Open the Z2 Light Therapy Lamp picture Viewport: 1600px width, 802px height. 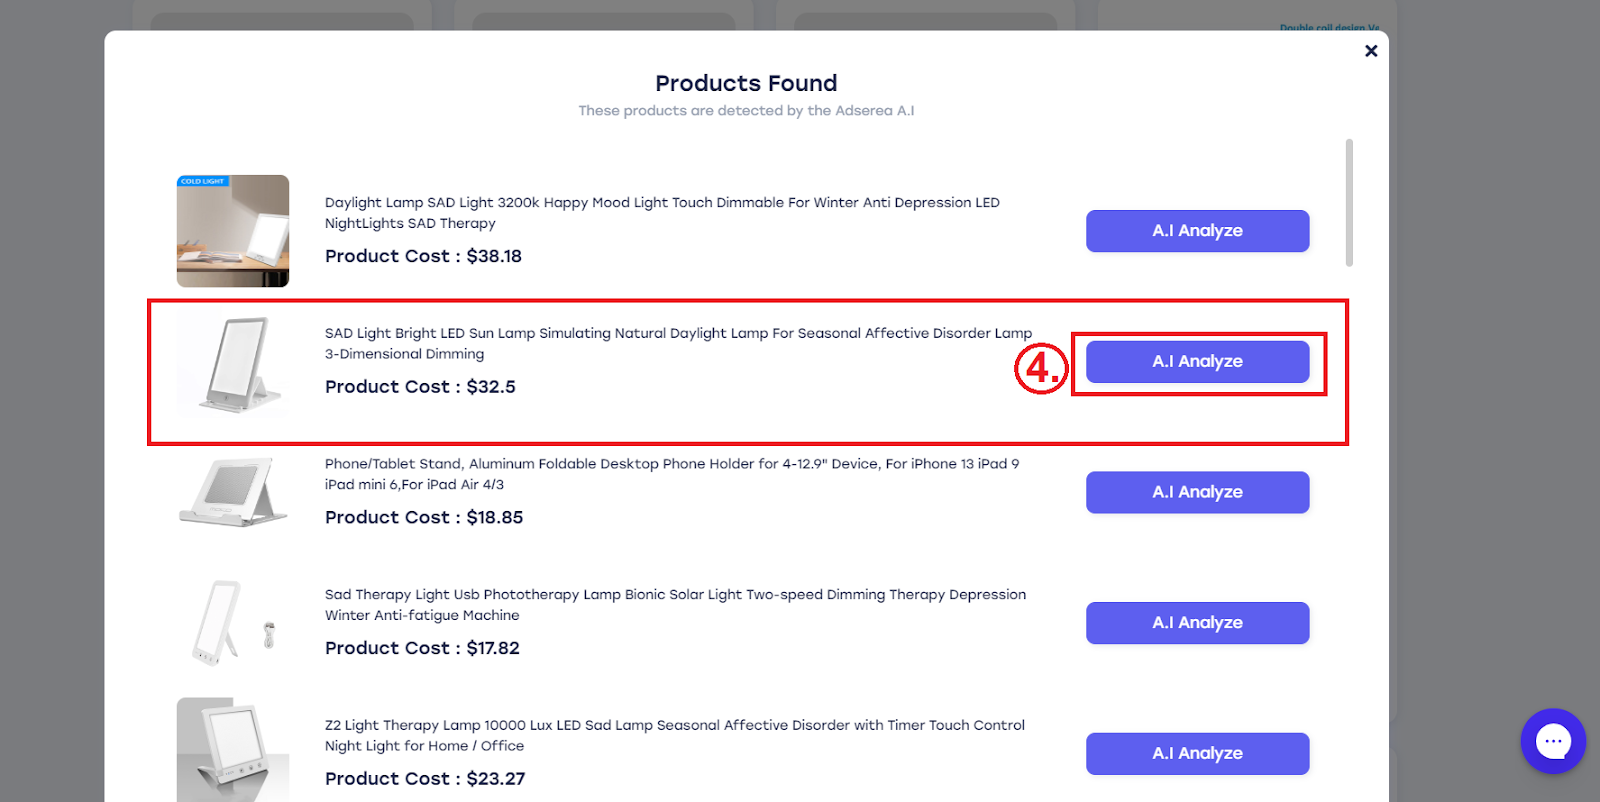click(233, 750)
